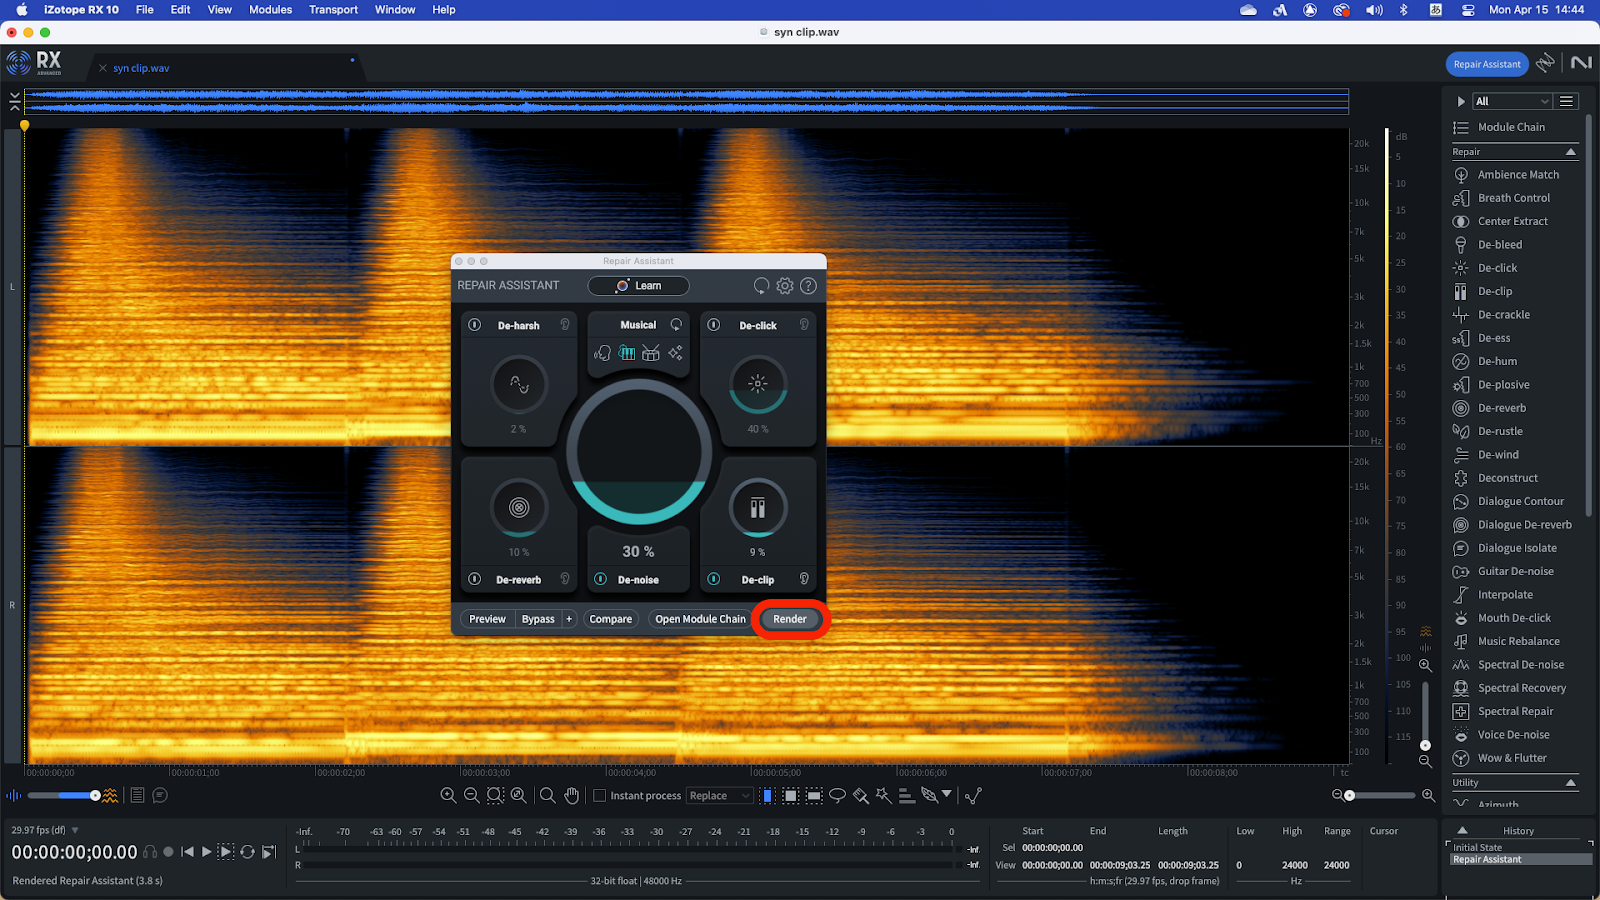Open the Modules menu
The width and height of the screenshot is (1600, 900).
coord(270,10)
